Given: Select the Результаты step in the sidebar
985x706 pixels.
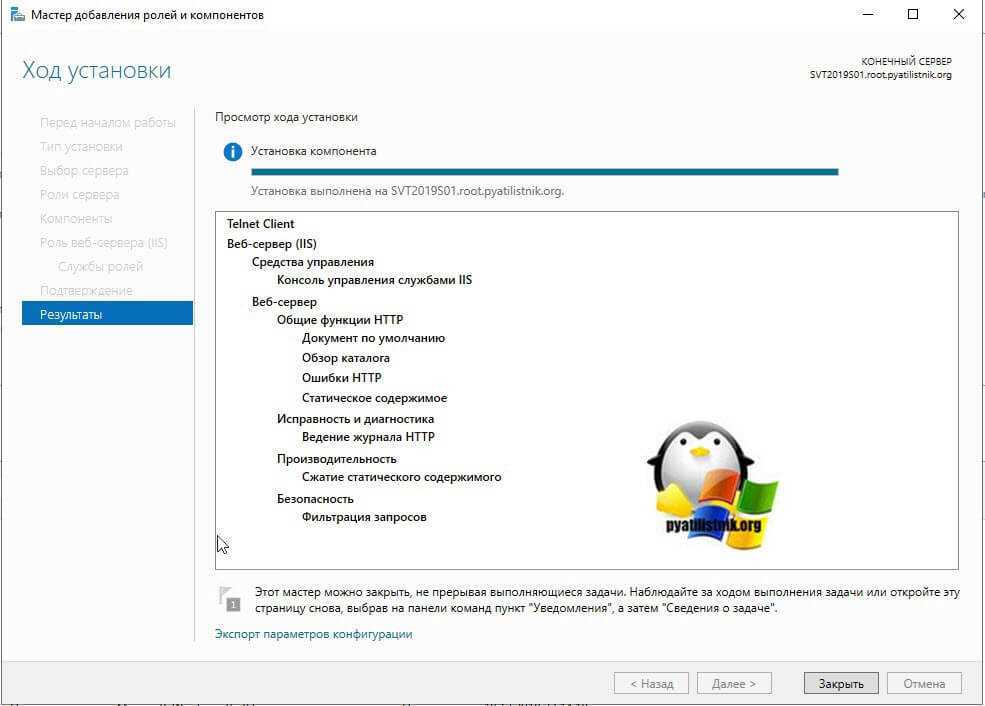Looking at the screenshot, I should (x=107, y=314).
